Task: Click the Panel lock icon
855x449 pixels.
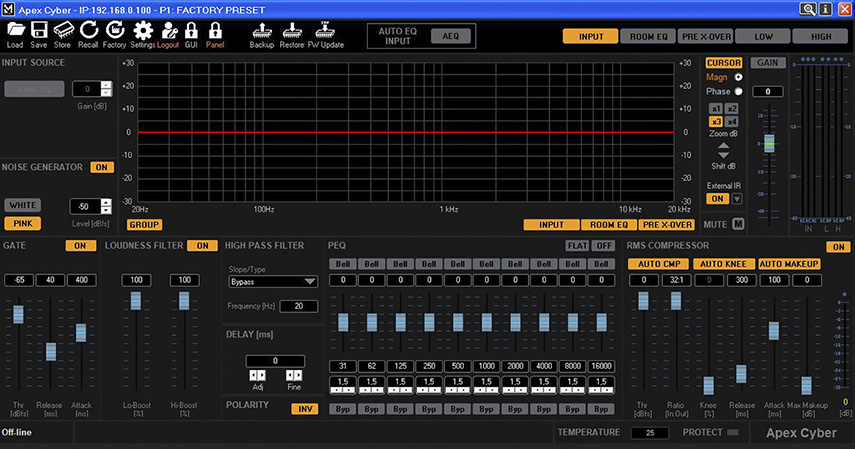Action: (215, 30)
